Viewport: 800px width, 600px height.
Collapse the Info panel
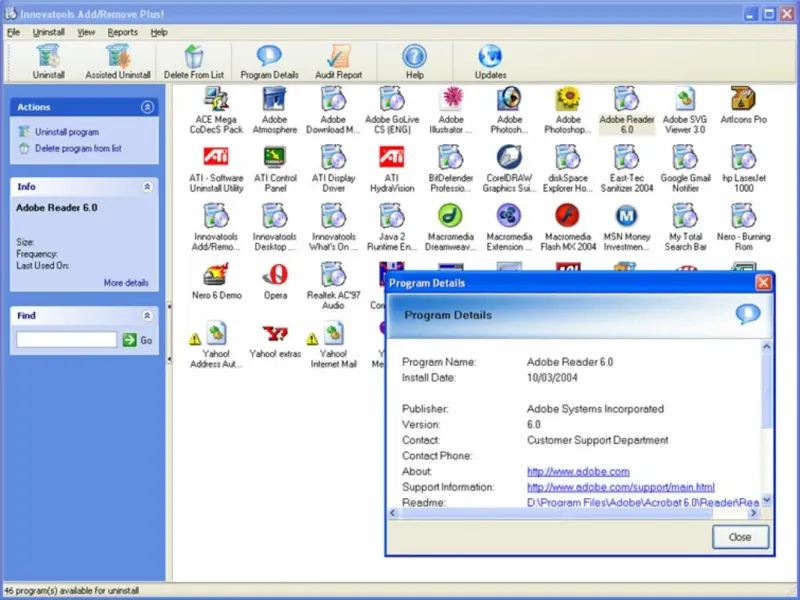pos(147,187)
